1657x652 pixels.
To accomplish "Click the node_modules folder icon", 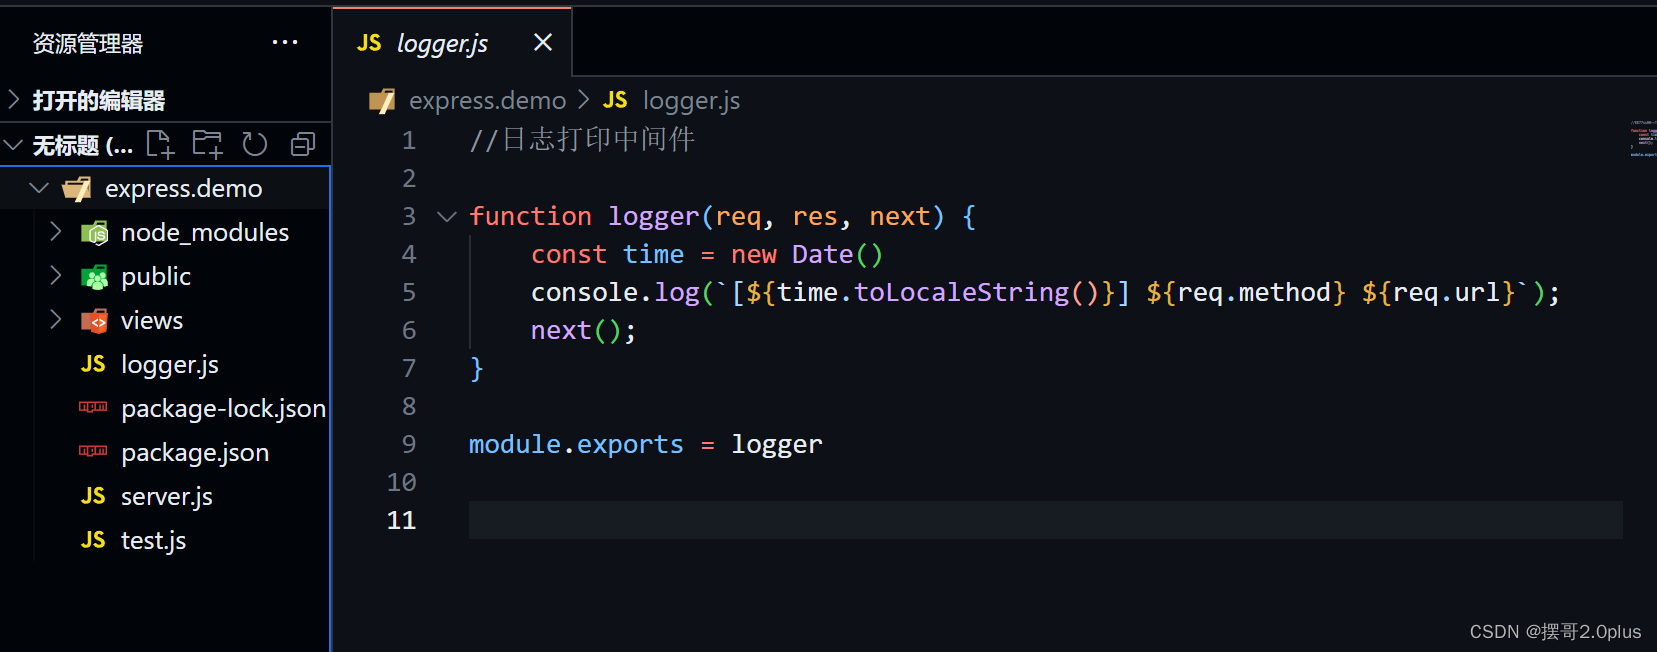I will point(94,233).
